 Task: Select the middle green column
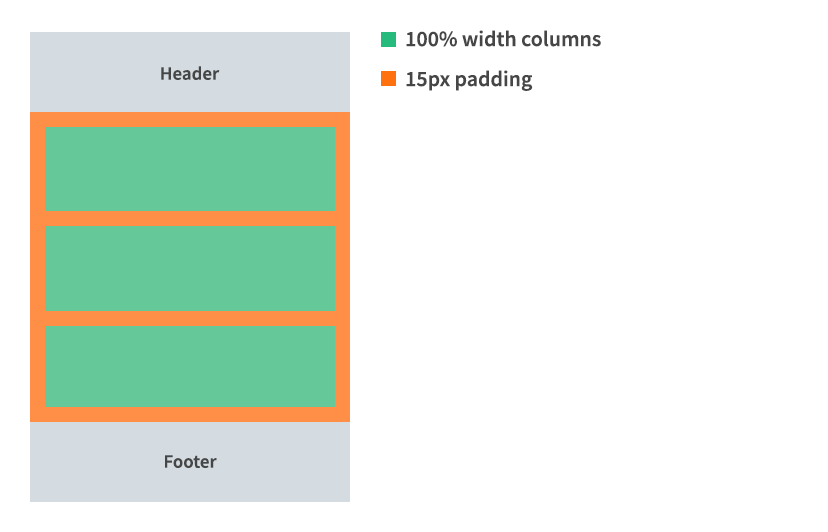tap(190, 268)
